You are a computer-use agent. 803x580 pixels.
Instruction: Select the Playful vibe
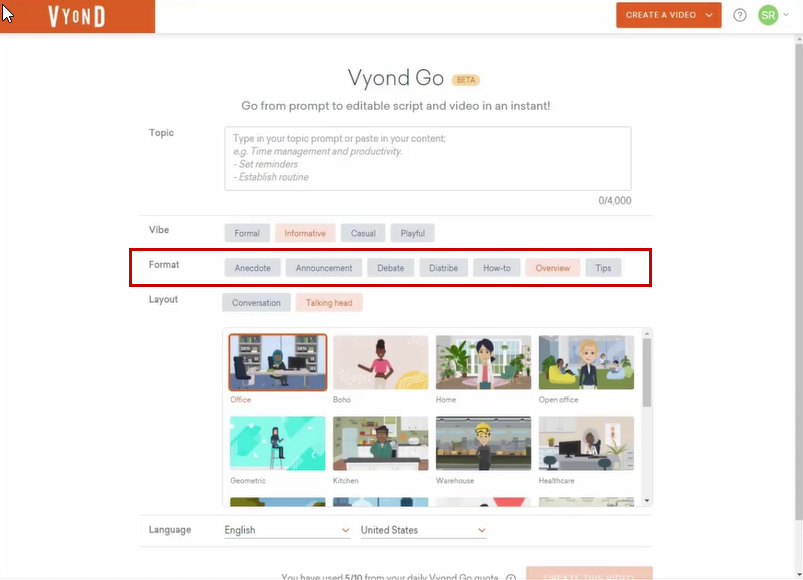pos(412,233)
